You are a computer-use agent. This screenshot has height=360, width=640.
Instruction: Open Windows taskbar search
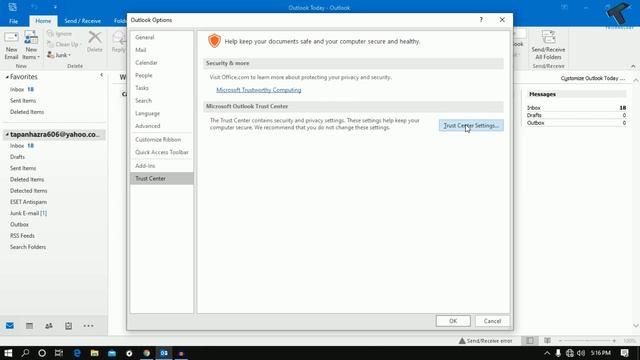(25, 353)
